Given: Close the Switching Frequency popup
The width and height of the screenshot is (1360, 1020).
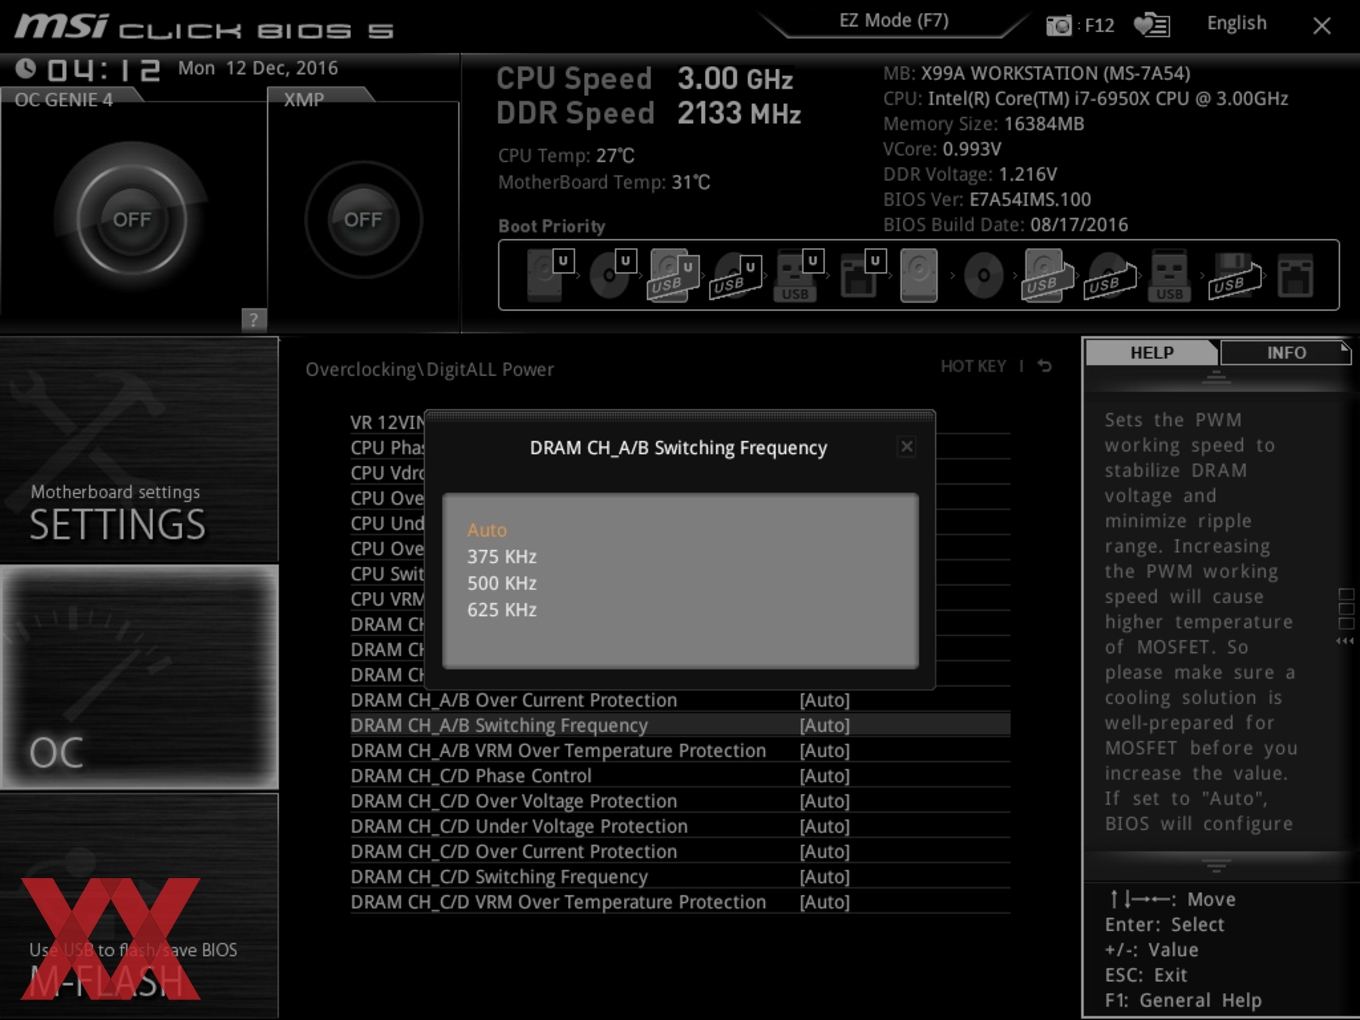Looking at the screenshot, I should point(907,447).
